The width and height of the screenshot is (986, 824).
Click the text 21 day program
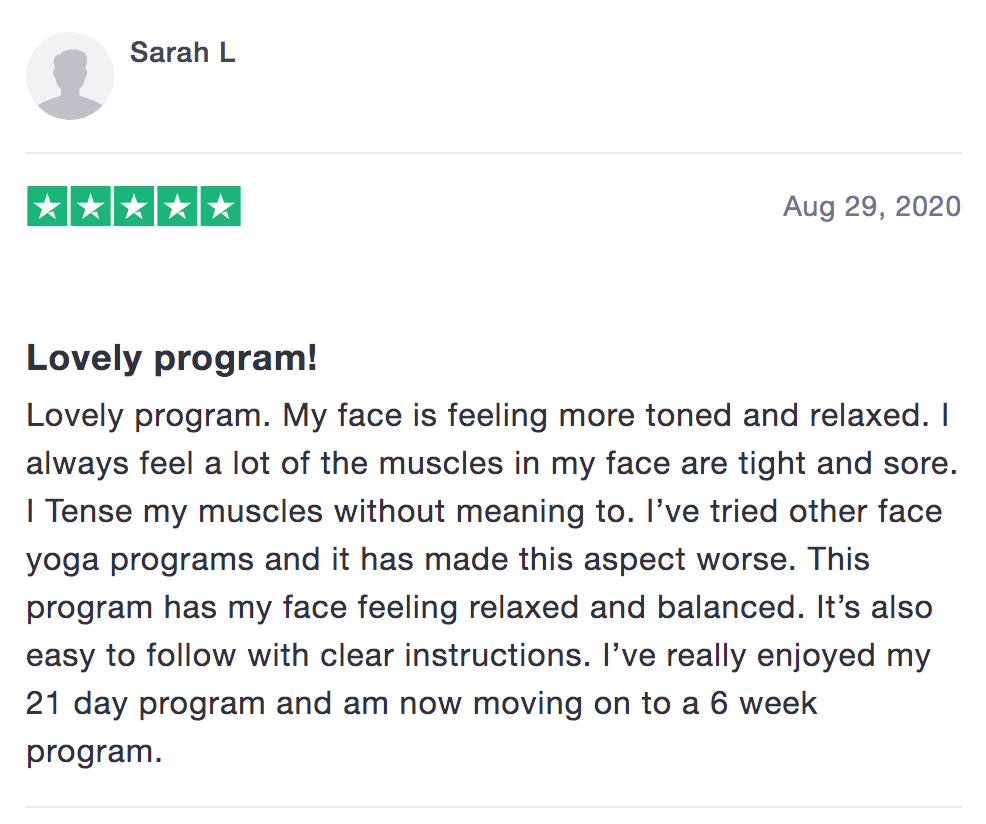pos(145,704)
